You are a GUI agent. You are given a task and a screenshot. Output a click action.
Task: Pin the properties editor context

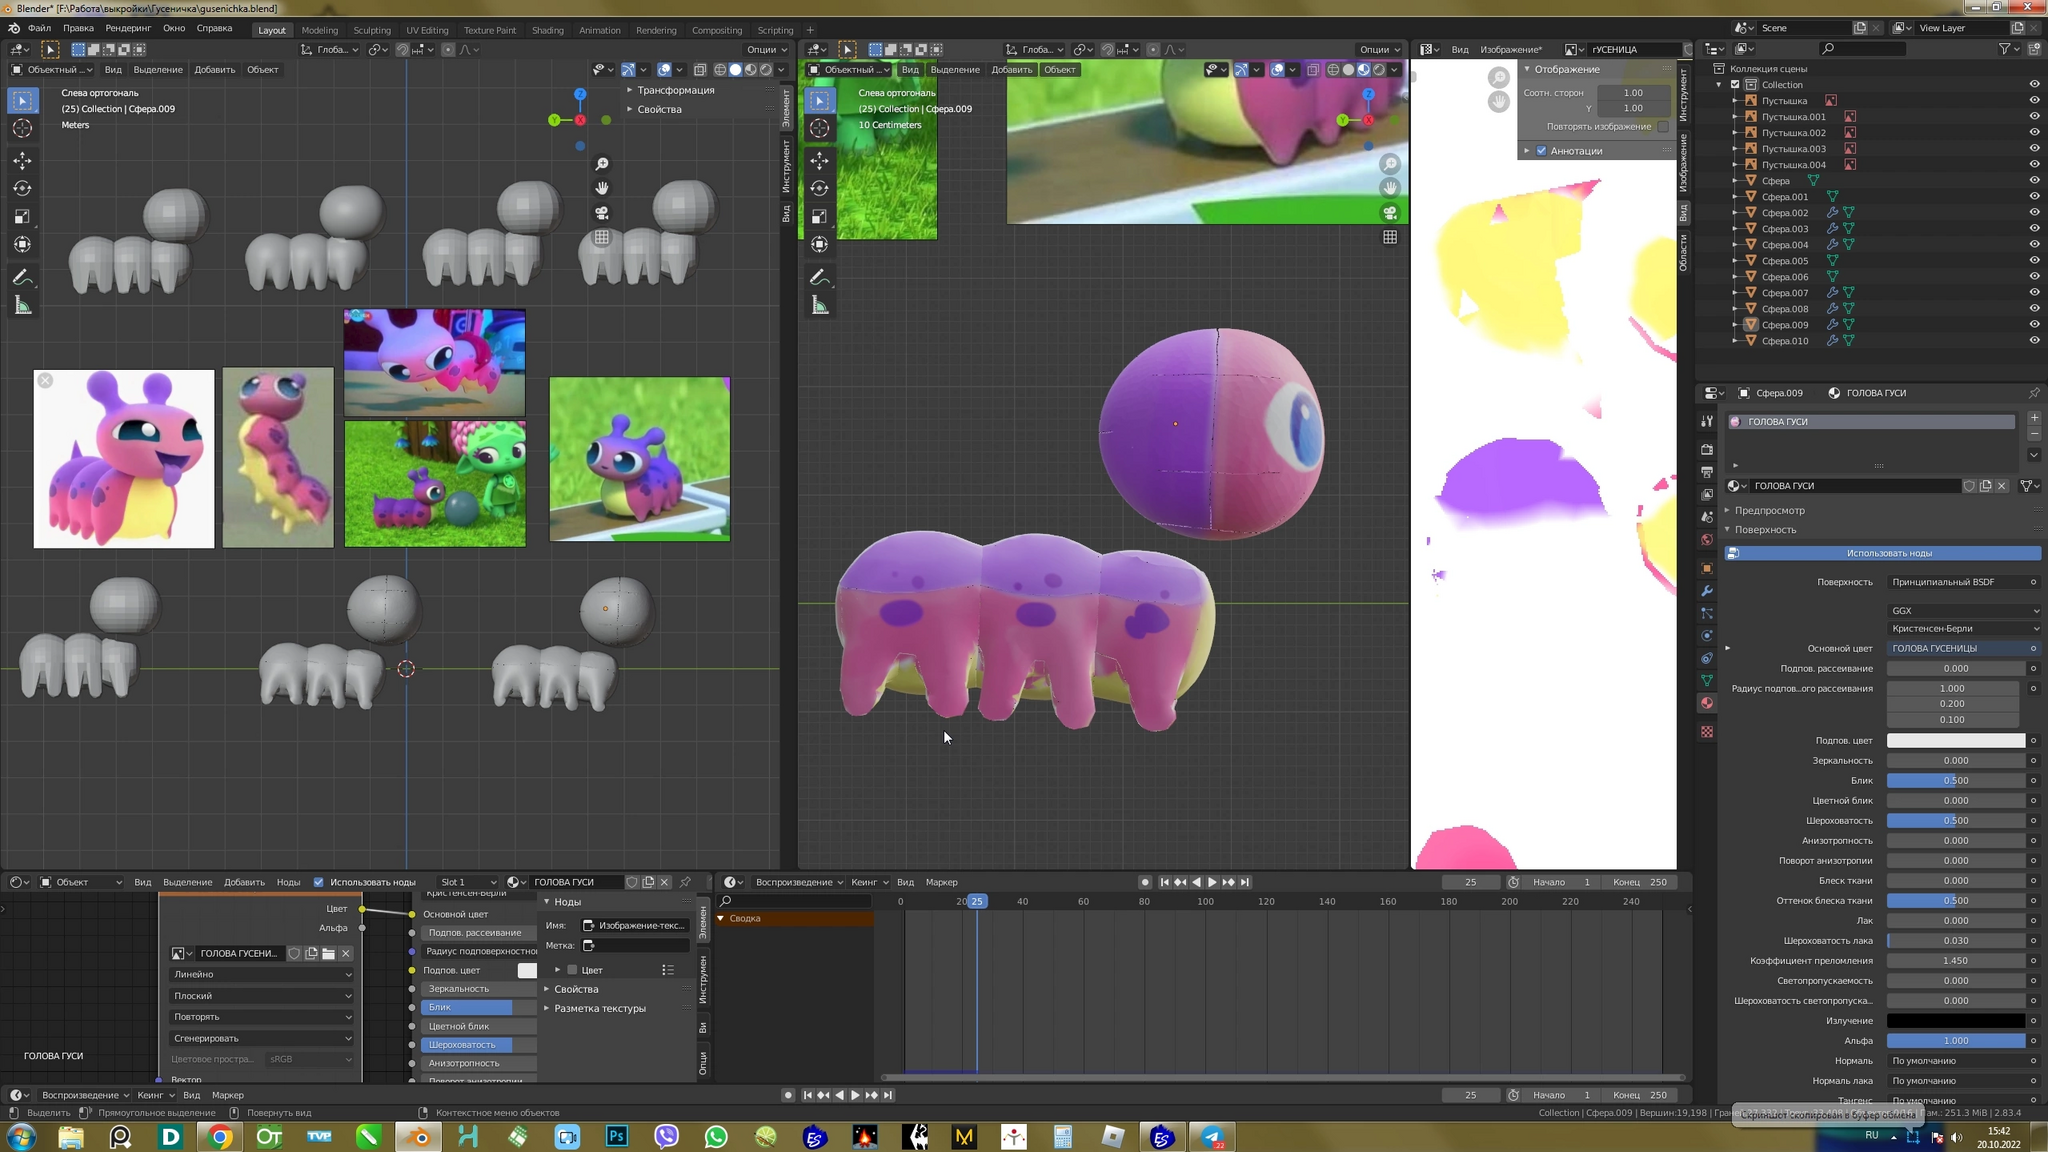click(x=2034, y=393)
